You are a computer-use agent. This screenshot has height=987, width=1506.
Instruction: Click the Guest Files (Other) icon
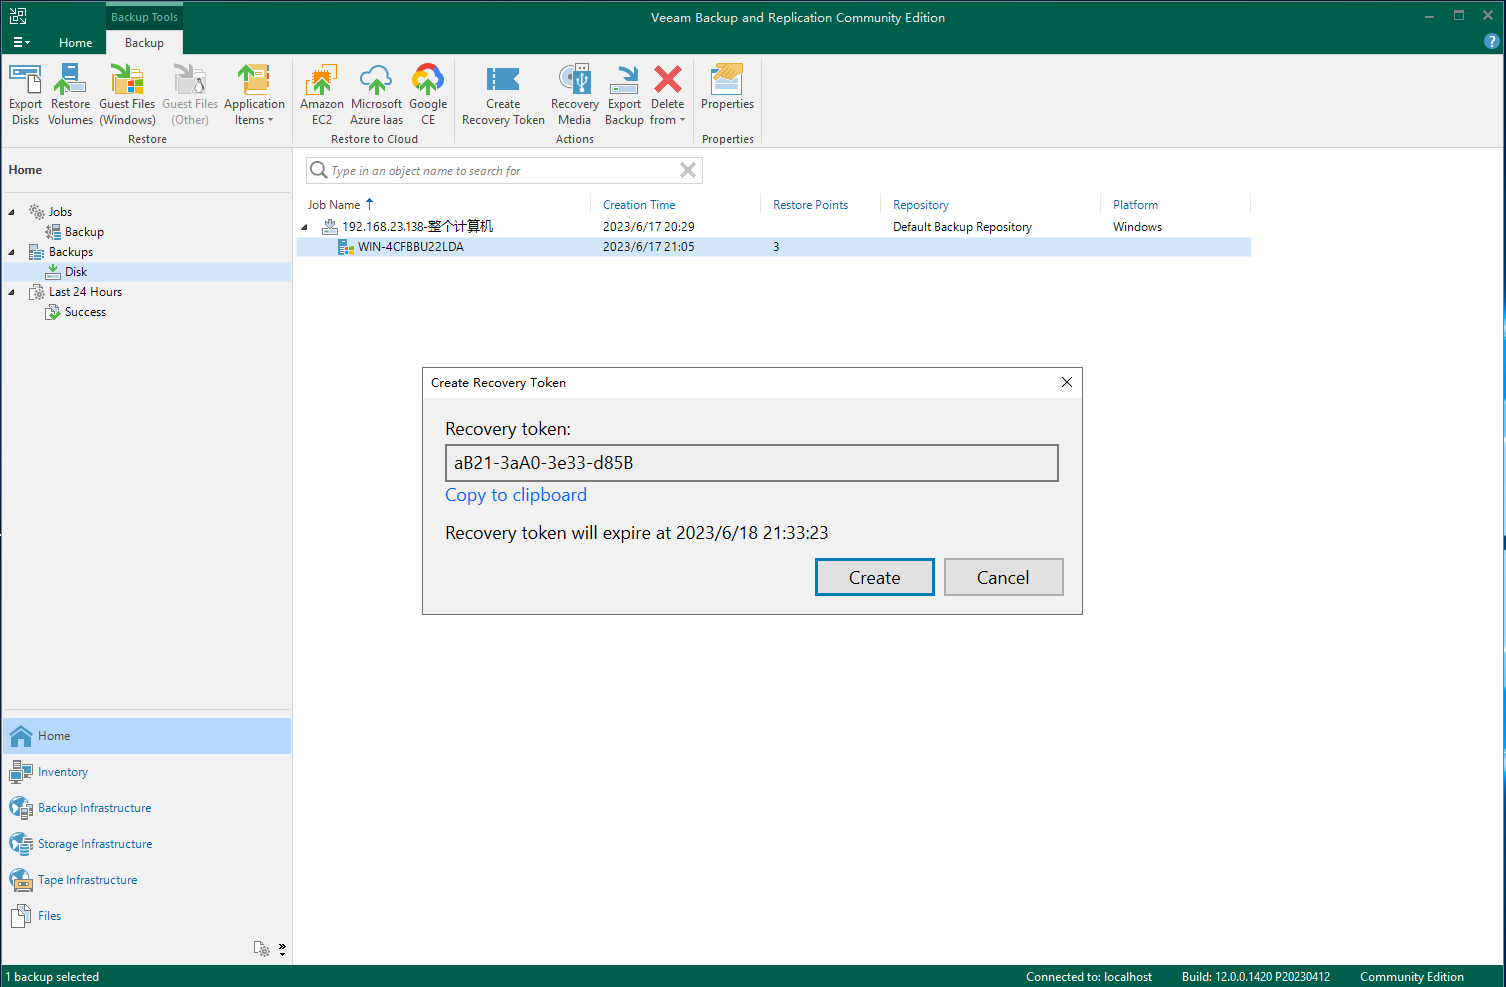pos(190,94)
